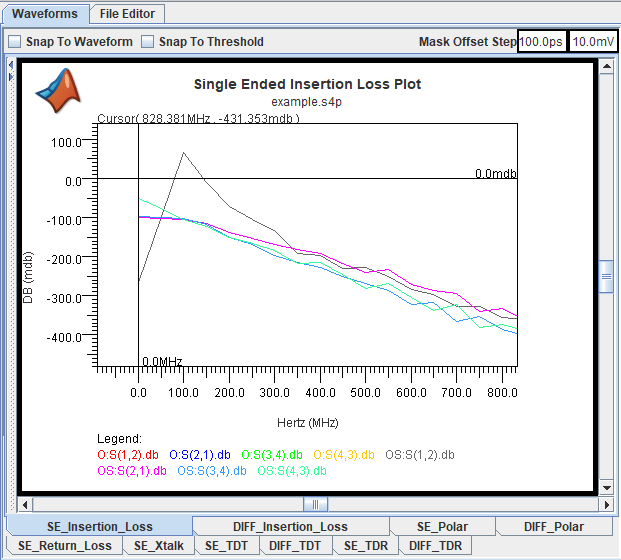Viewport: 621px width, 560px height.
Task: Open the SE_Xtalk tab
Action: point(159,545)
